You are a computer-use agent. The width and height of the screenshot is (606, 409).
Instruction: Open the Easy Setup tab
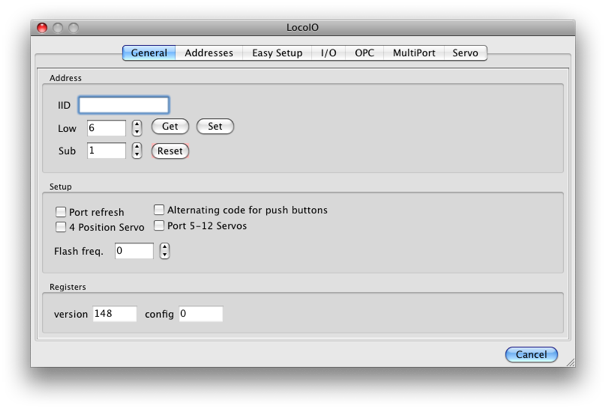[277, 53]
